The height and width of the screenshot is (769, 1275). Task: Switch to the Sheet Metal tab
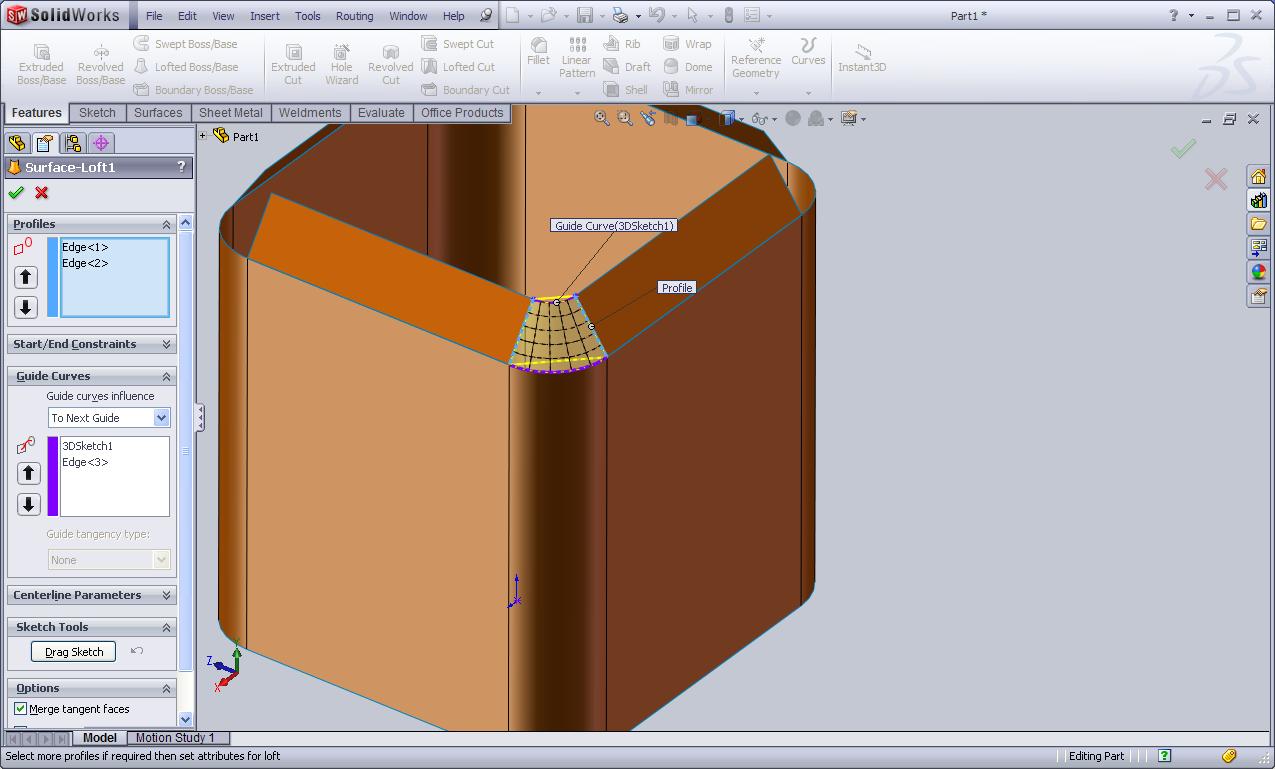point(231,113)
